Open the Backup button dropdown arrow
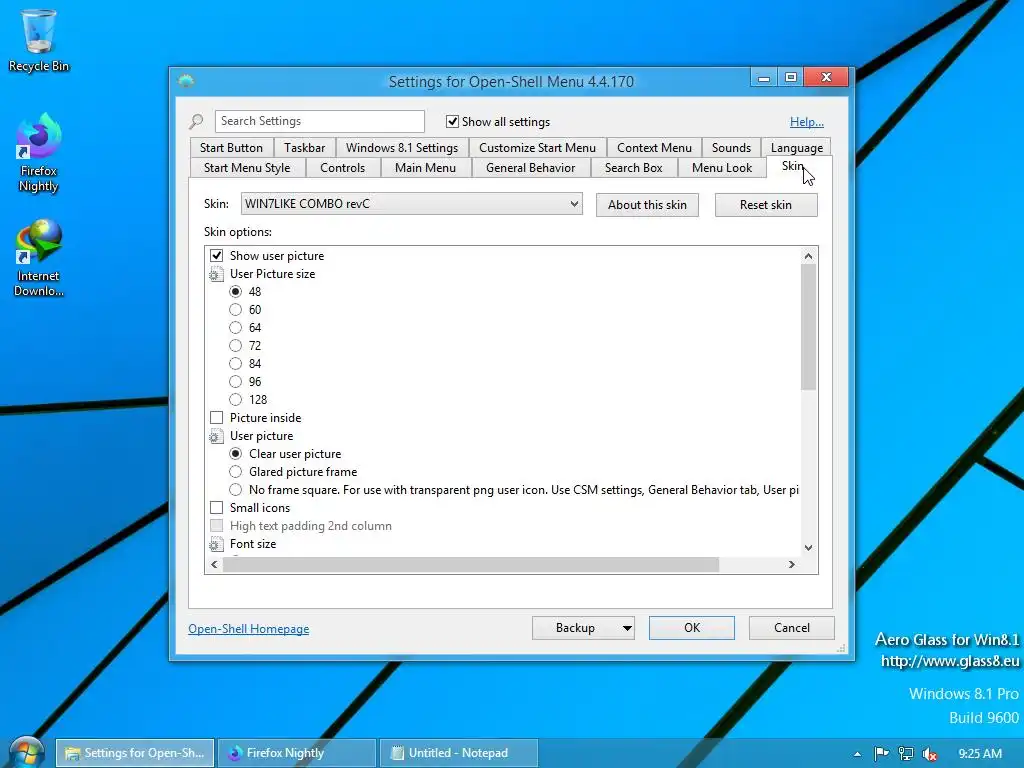 (626, 628)
